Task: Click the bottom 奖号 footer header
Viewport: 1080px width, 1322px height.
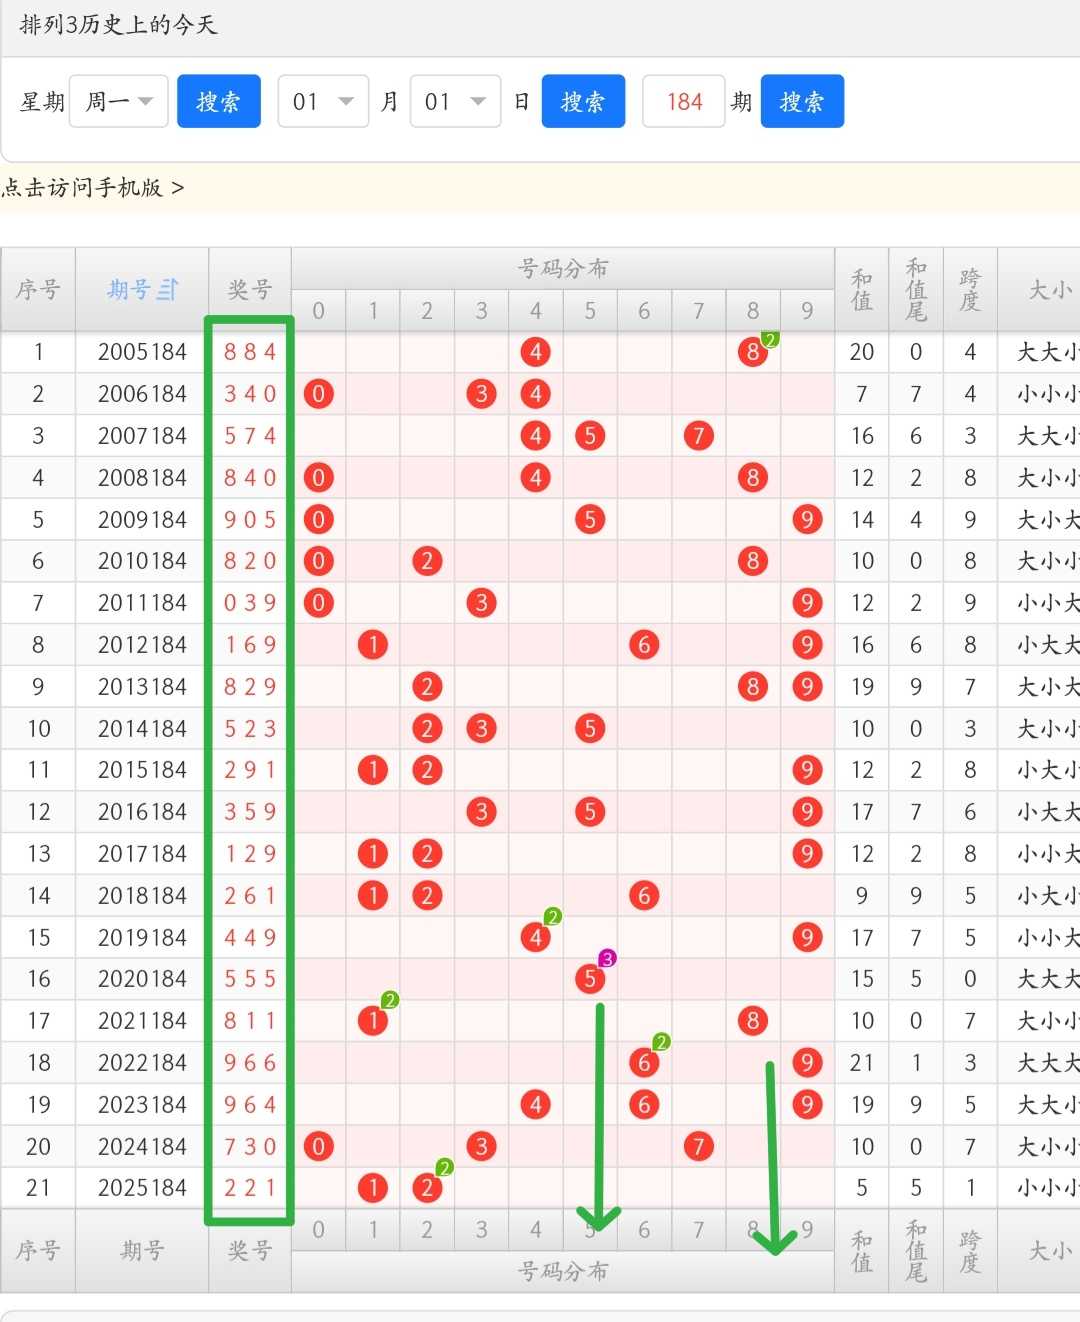Action: 250,1250
